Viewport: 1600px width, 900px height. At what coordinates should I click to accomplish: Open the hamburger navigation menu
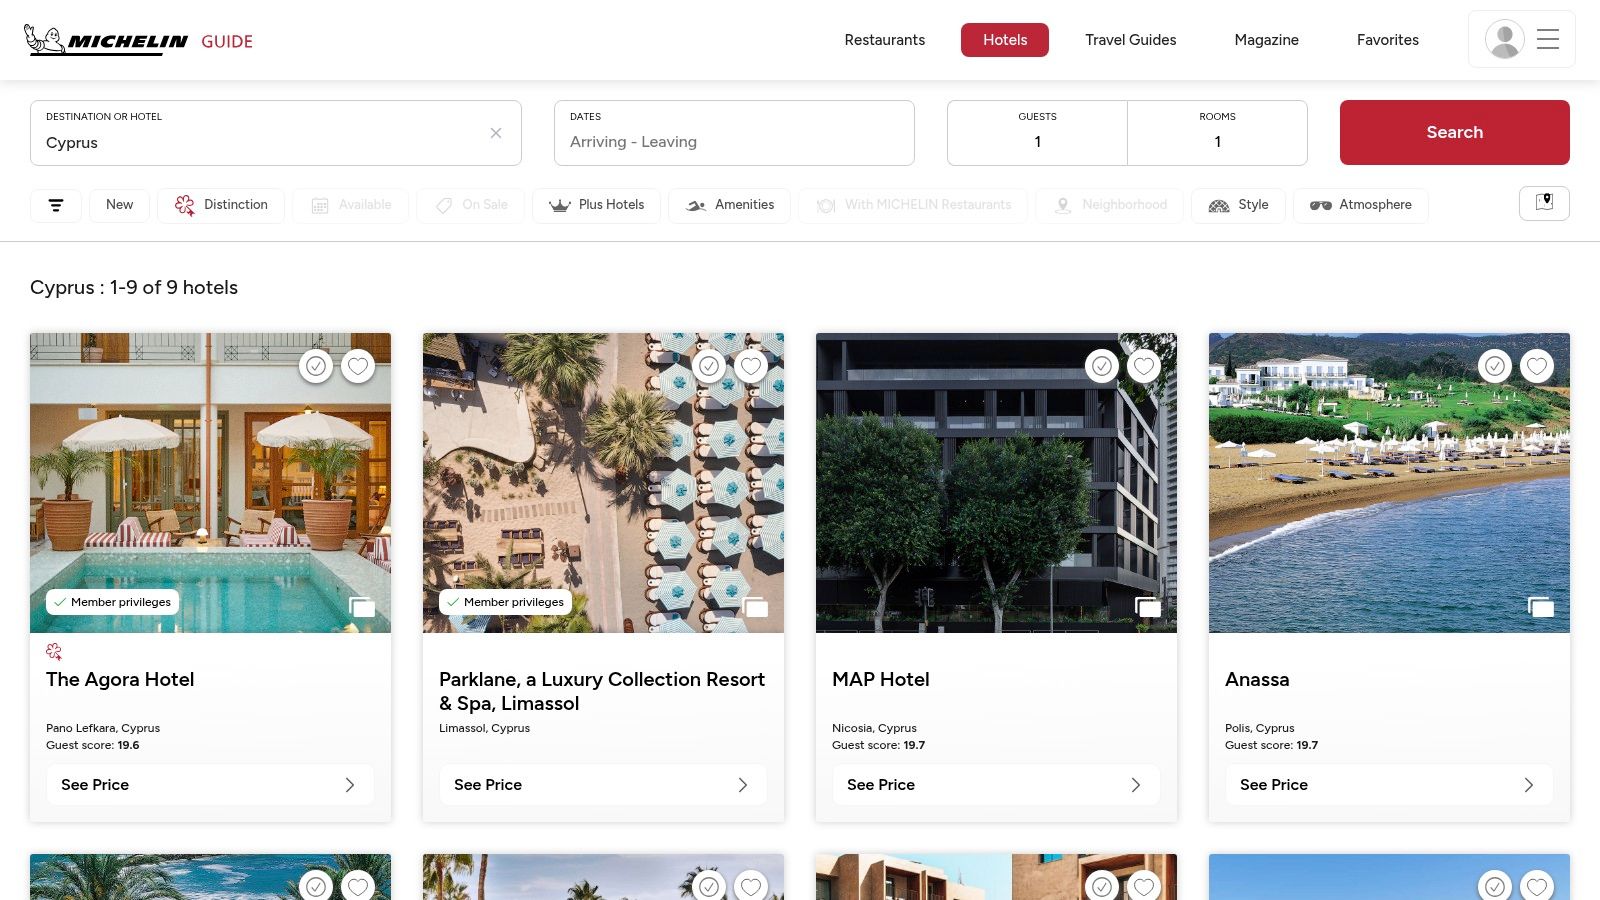point(1547,39)
